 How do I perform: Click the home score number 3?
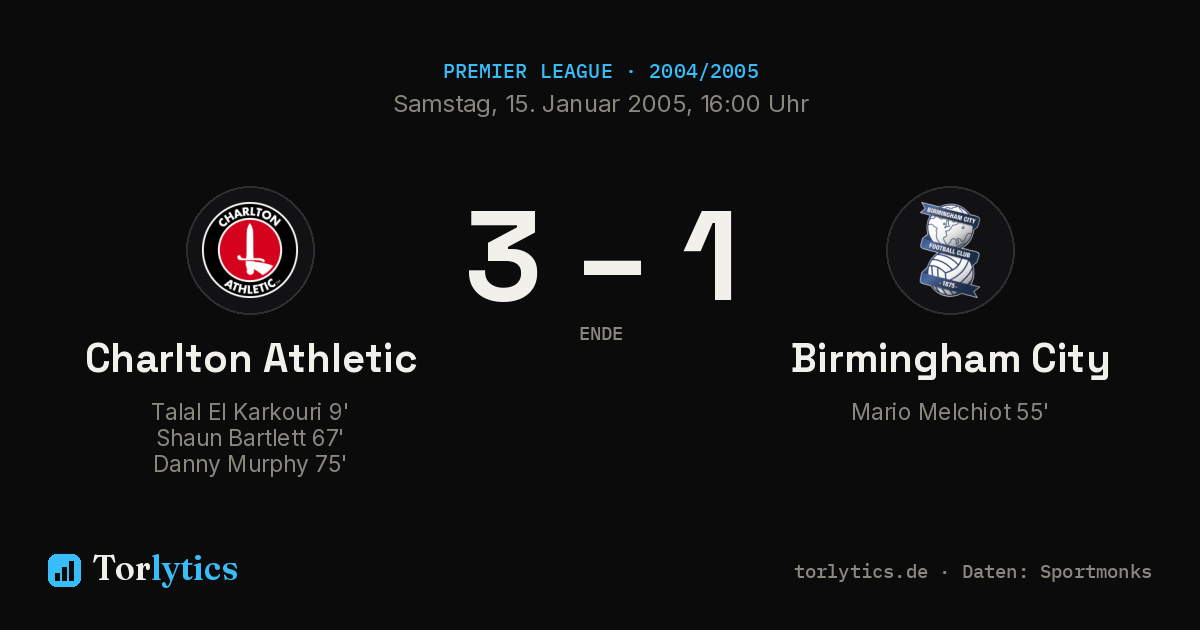pyautogui.click(x=504, y=255)
